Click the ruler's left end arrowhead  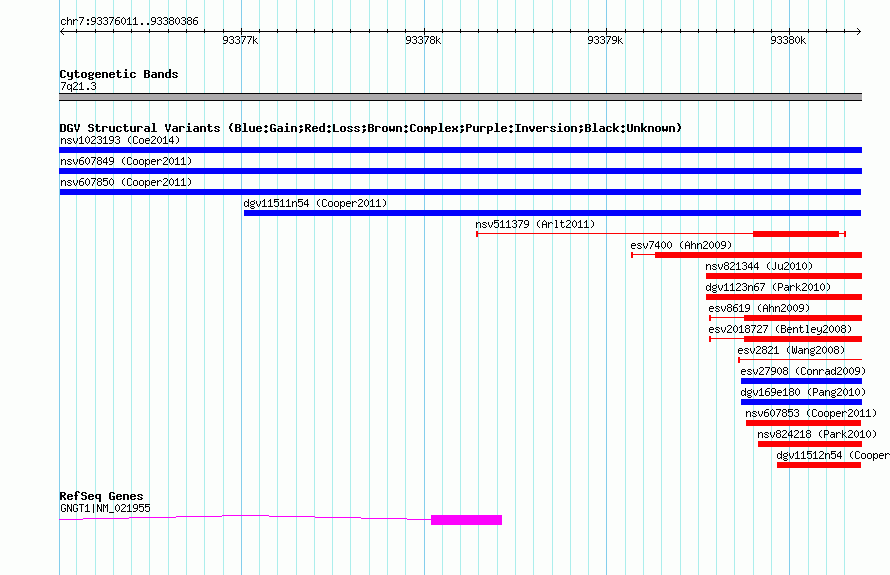tap(62, 32)
